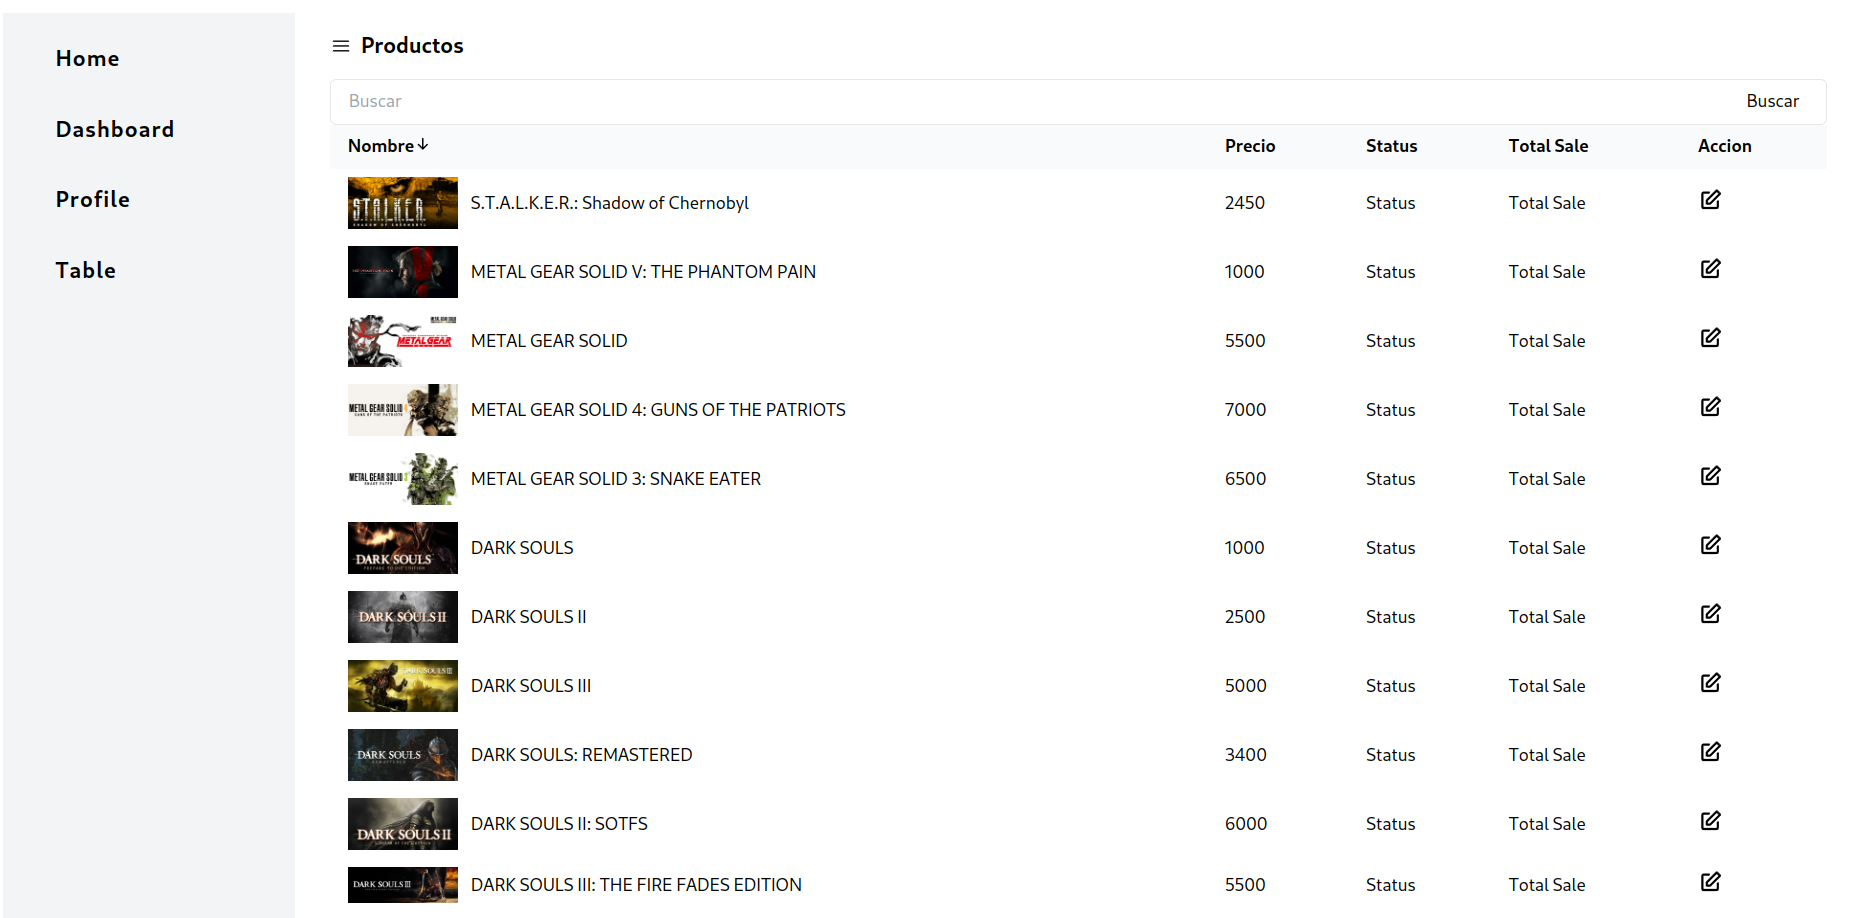Select 'DARK SOULS: REMASTERED' name text

581,755
